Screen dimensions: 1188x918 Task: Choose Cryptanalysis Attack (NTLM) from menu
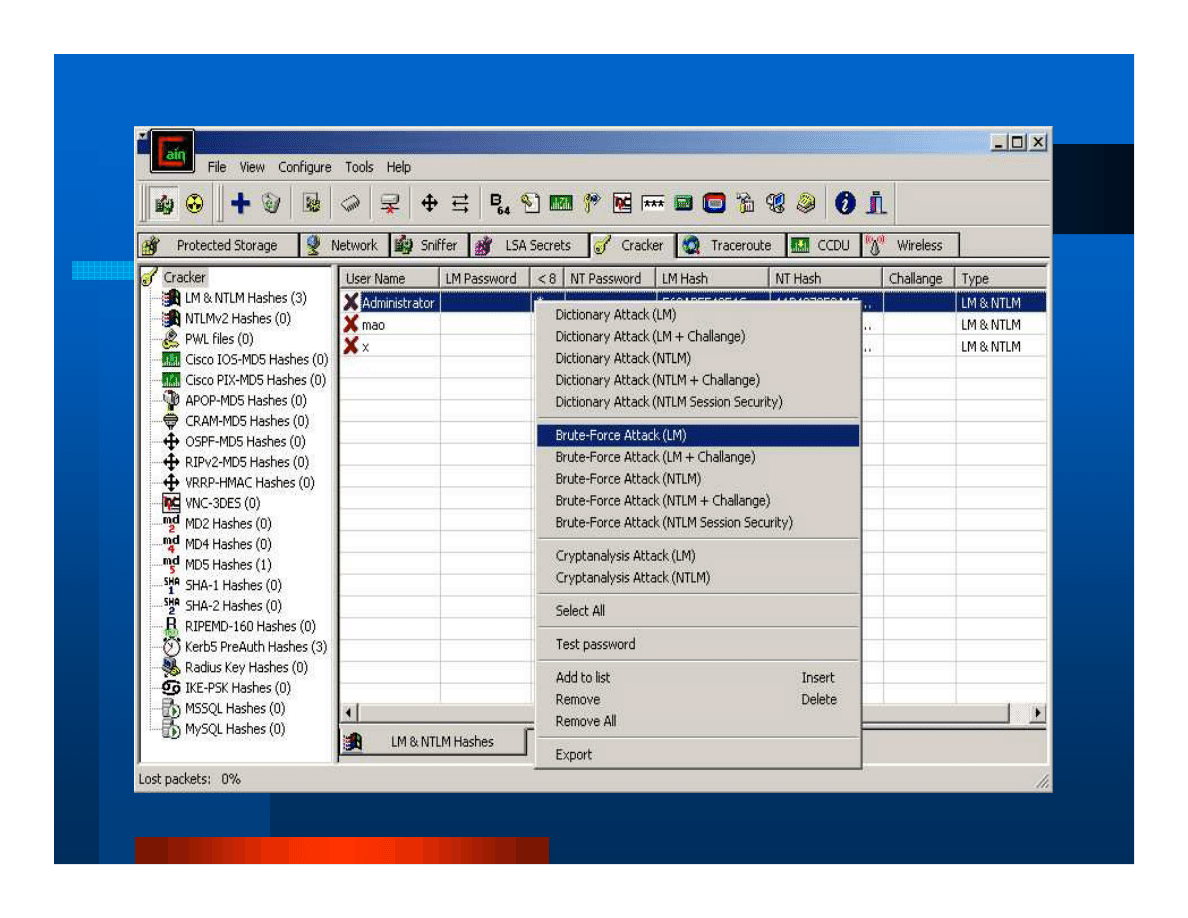(633, 578)
